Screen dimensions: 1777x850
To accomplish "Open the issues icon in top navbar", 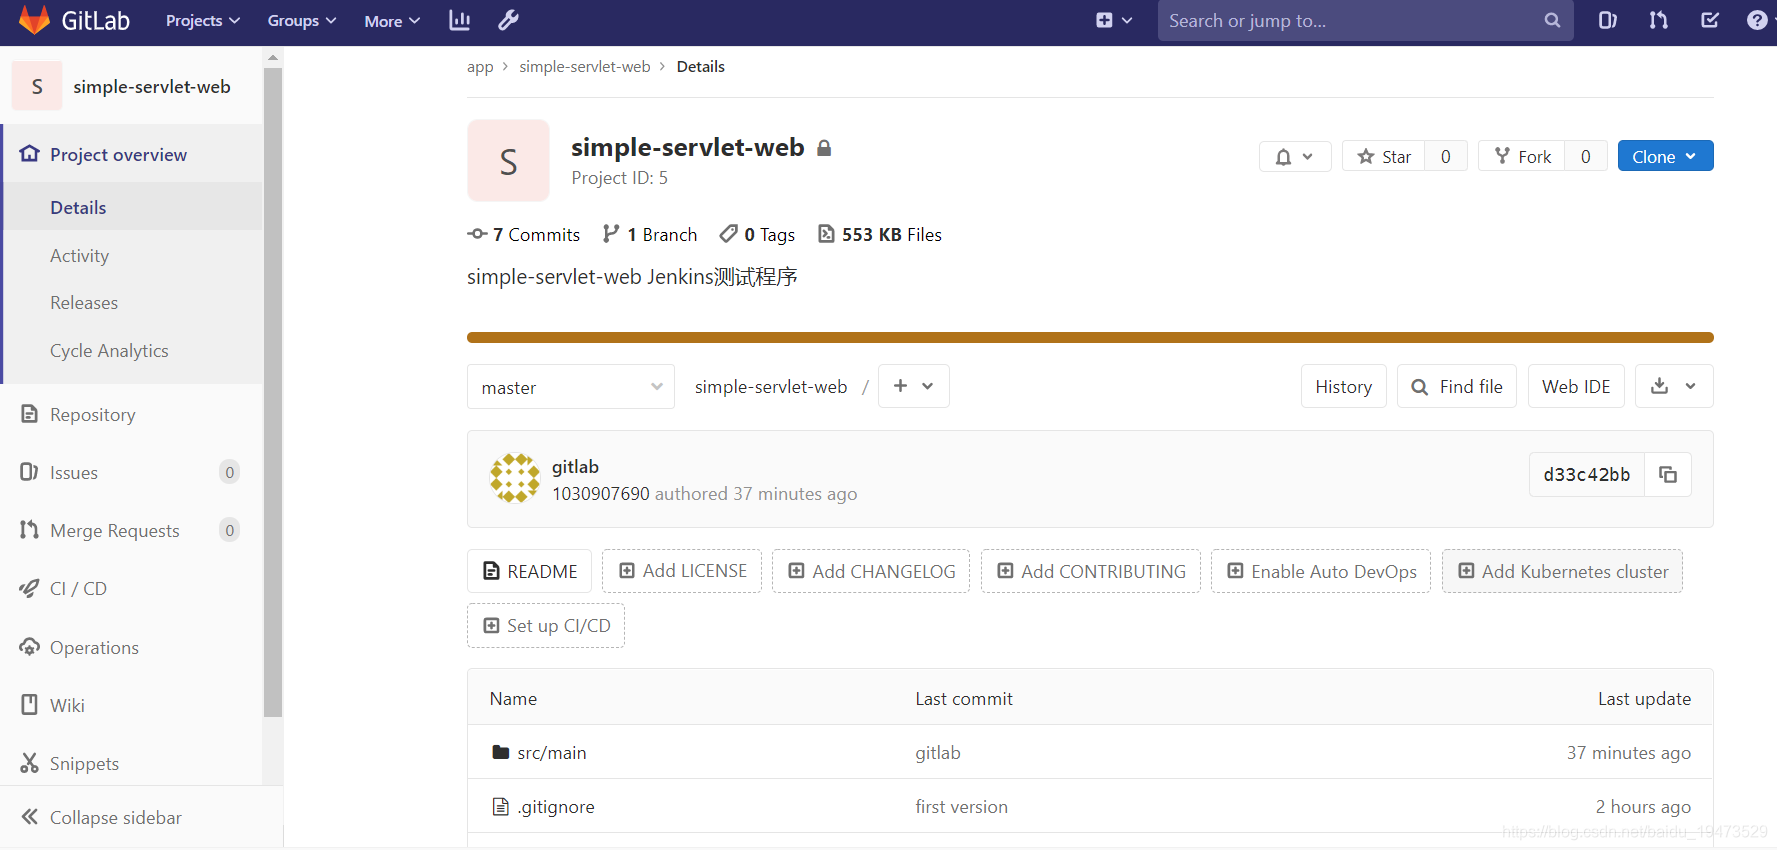I will coord(1608,20).
